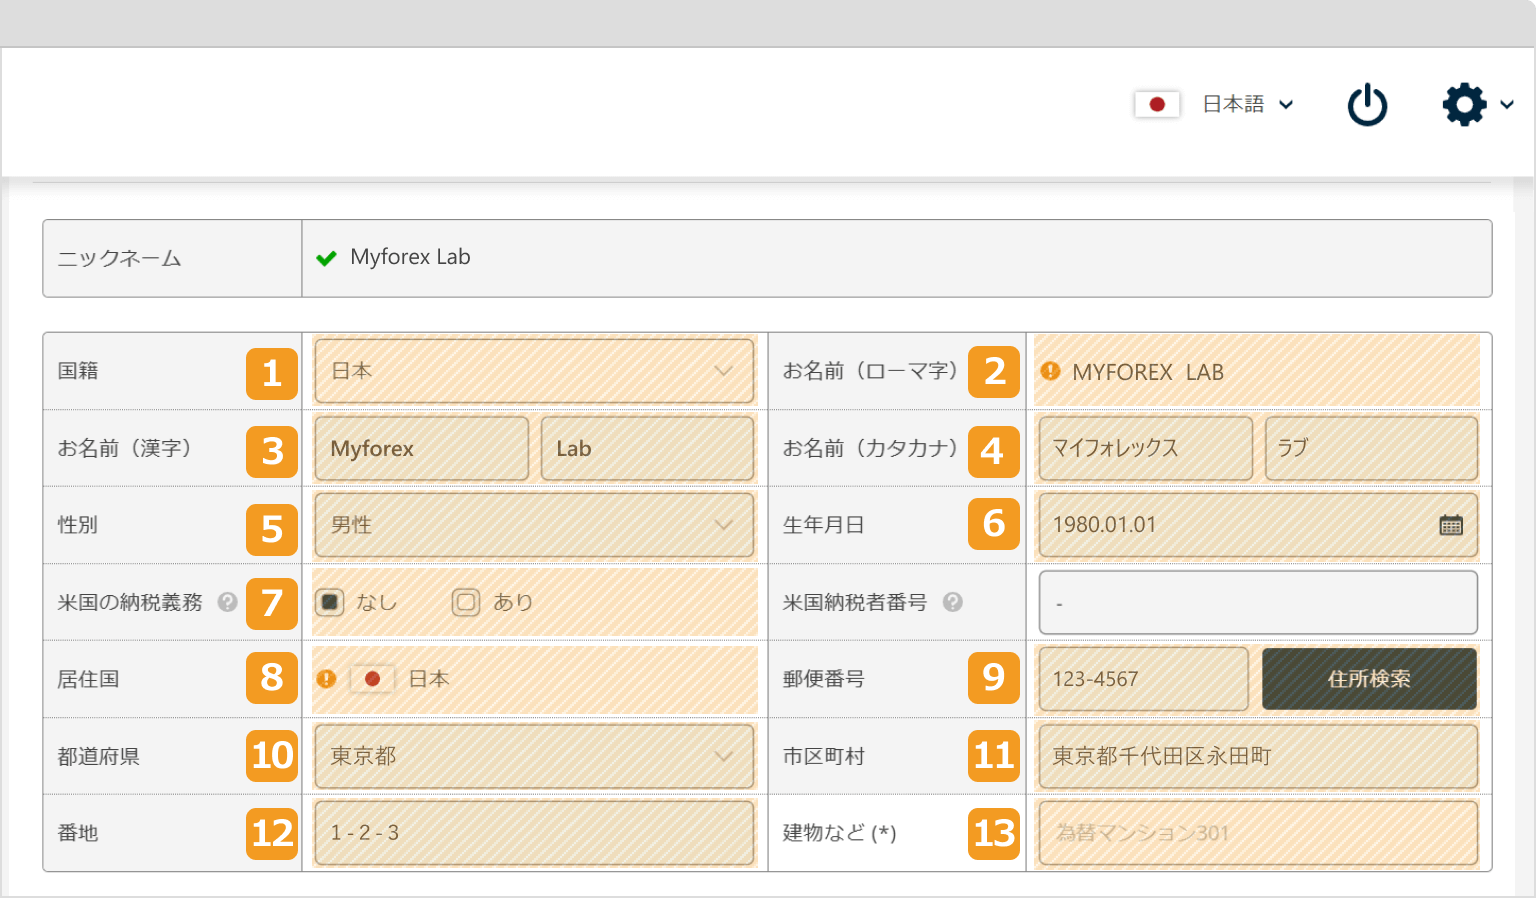Open the calendar icon in birthdate field
The width and height of the screenshot is (1536, 898).
coord(1451,525)
